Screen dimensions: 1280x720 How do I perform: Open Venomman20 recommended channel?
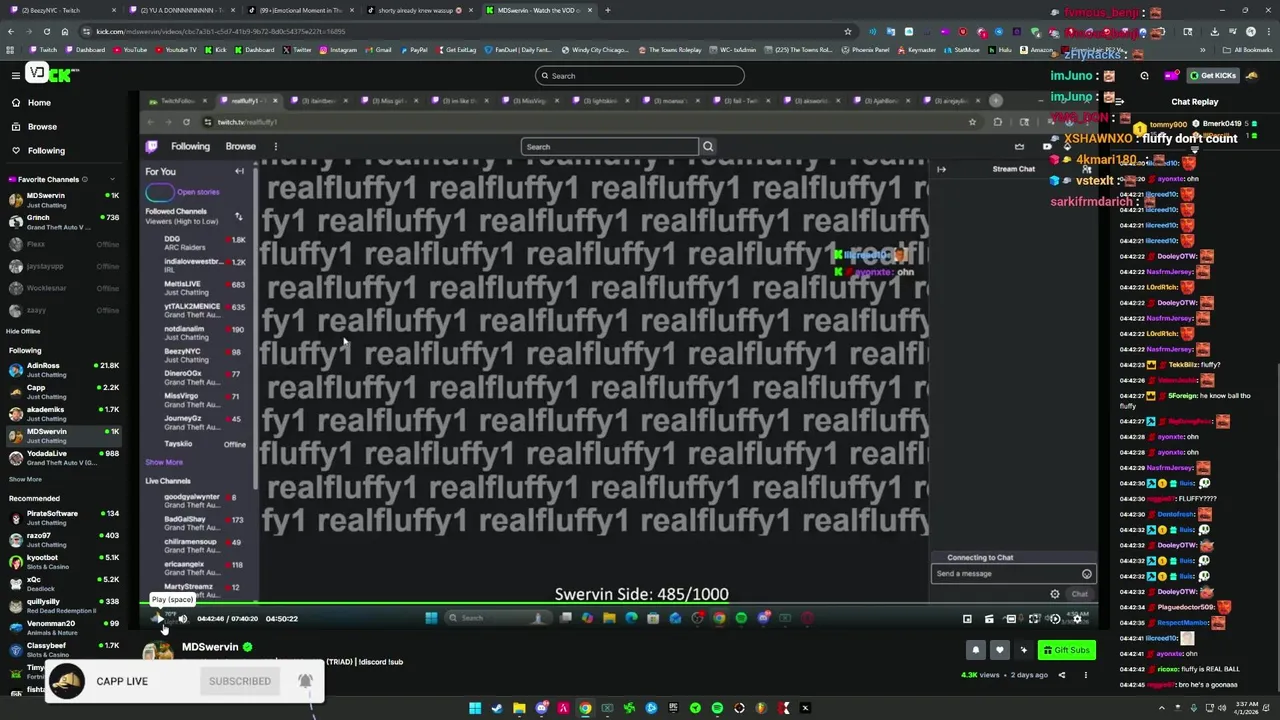(x=64, y=628)
